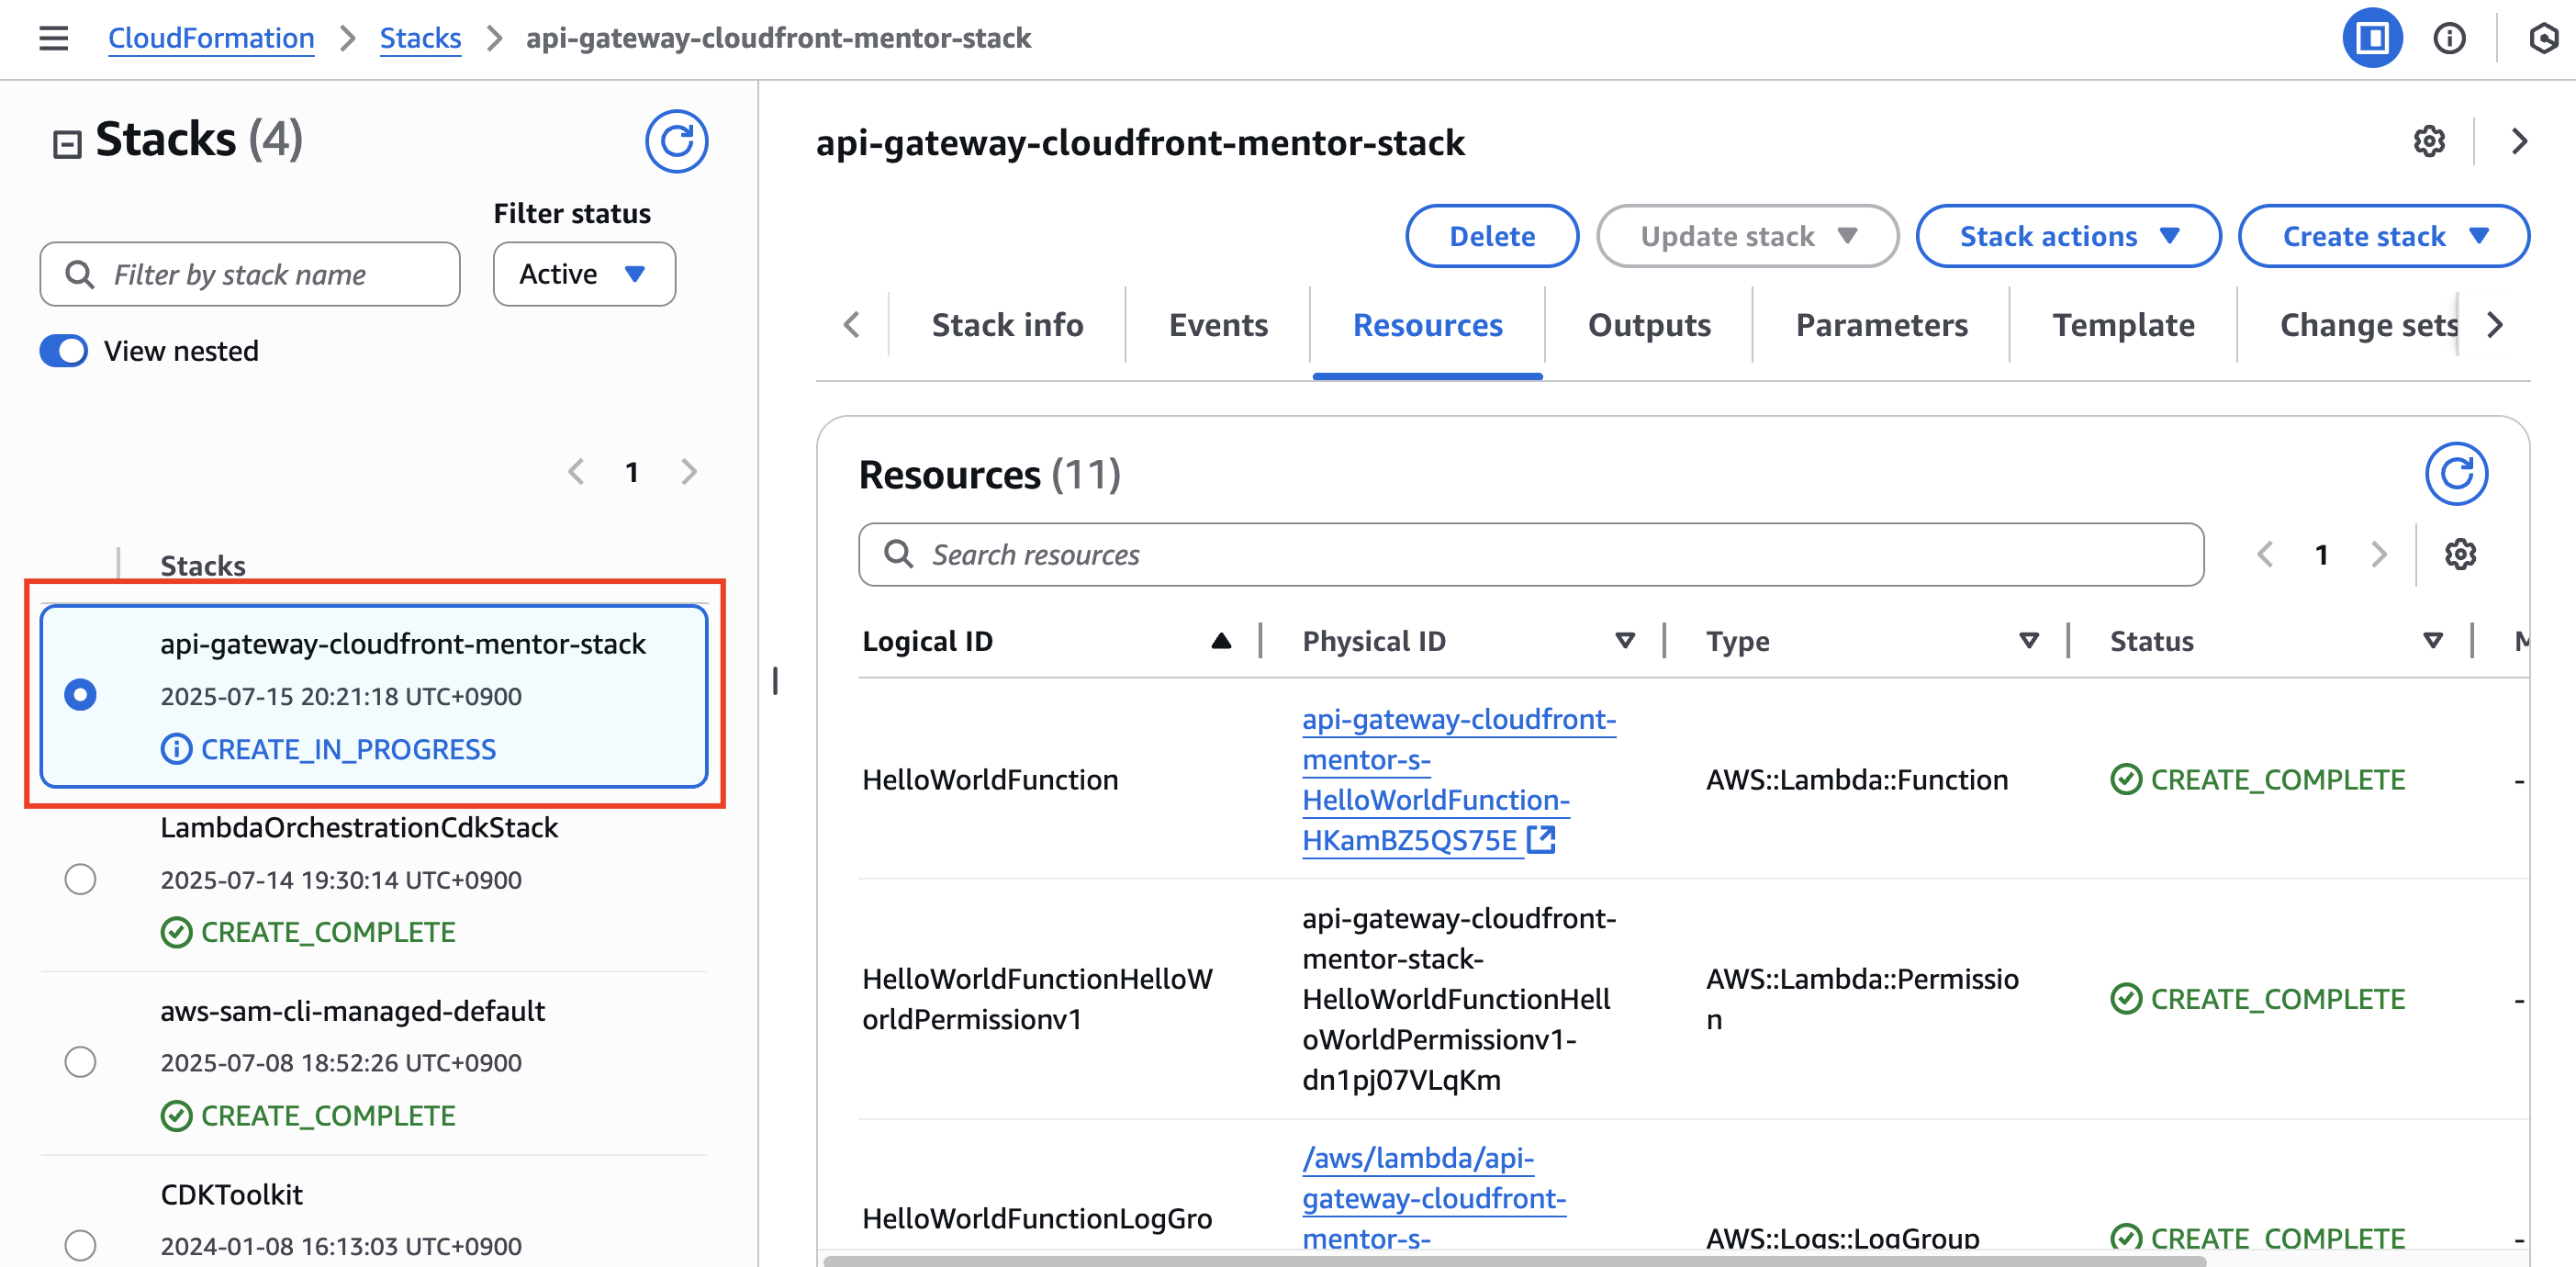Expand the Create stack dropdown
This screenshot has width=2576, height=1267.
2383,236
